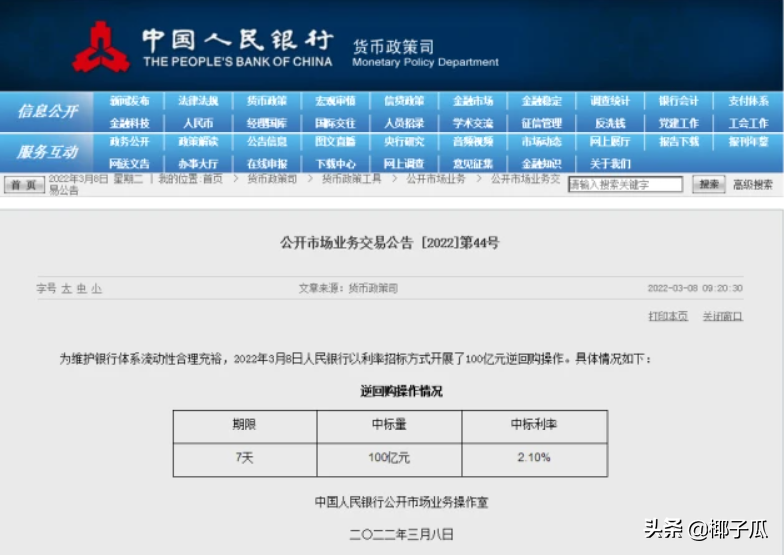This screenshot has width=784, height=555.
Task: Go to the 关于我们 page
Action: coord(610,164)
